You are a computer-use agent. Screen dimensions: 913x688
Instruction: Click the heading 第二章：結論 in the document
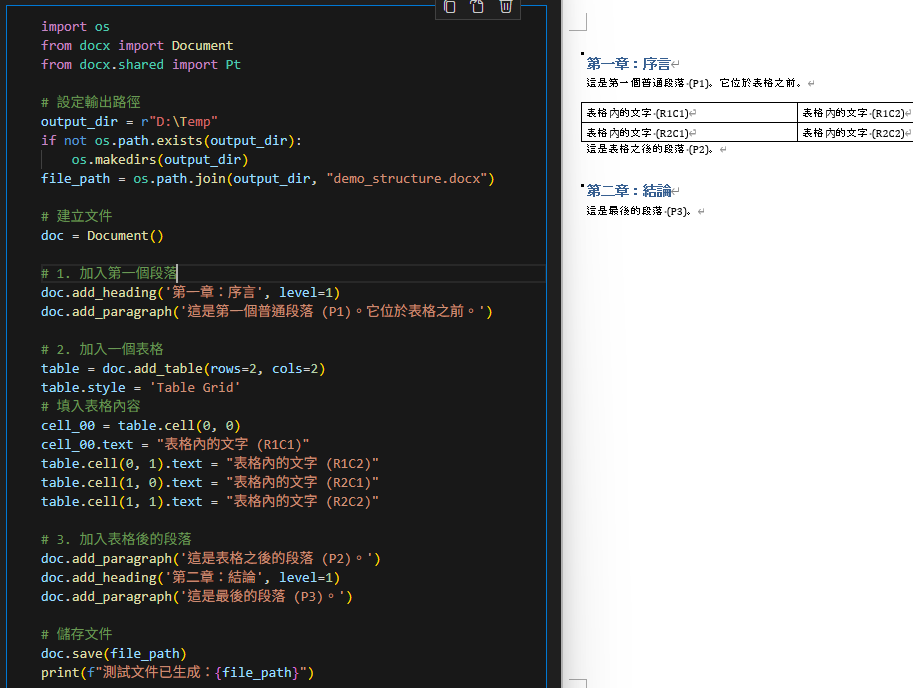pyautogui.click(x=628, y=190)
